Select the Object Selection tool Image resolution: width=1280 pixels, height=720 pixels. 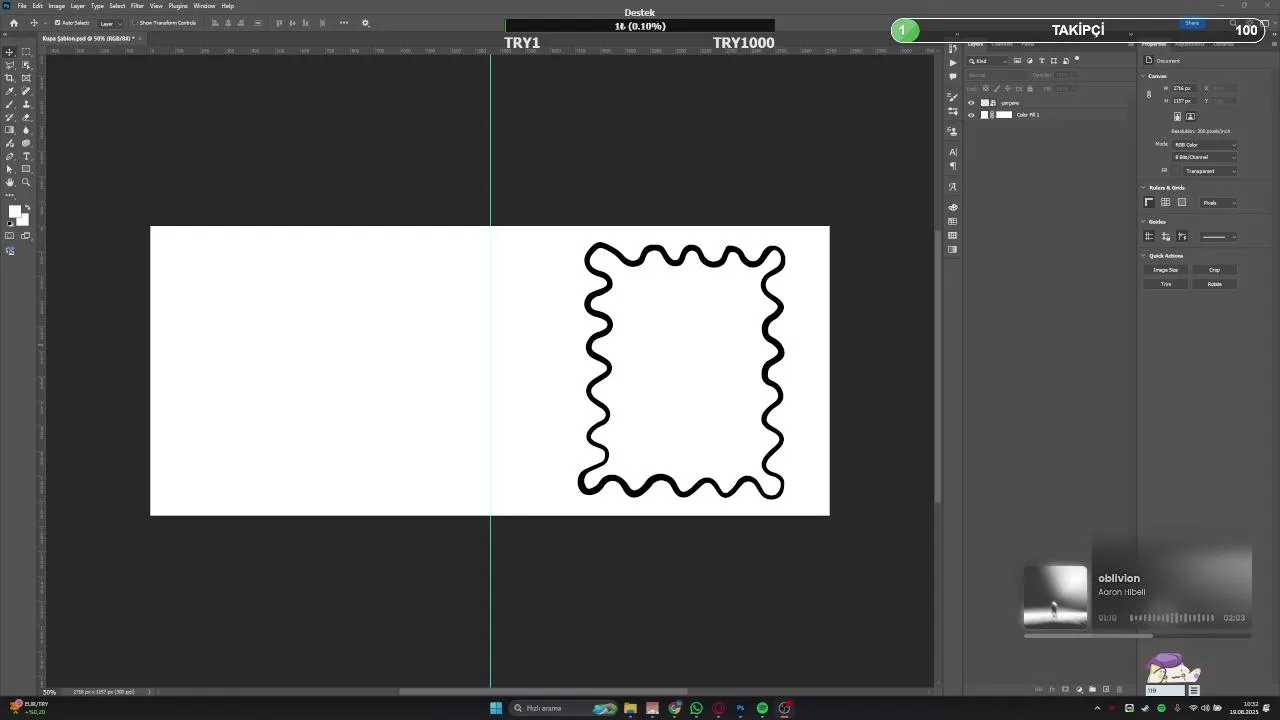point(26,65)
